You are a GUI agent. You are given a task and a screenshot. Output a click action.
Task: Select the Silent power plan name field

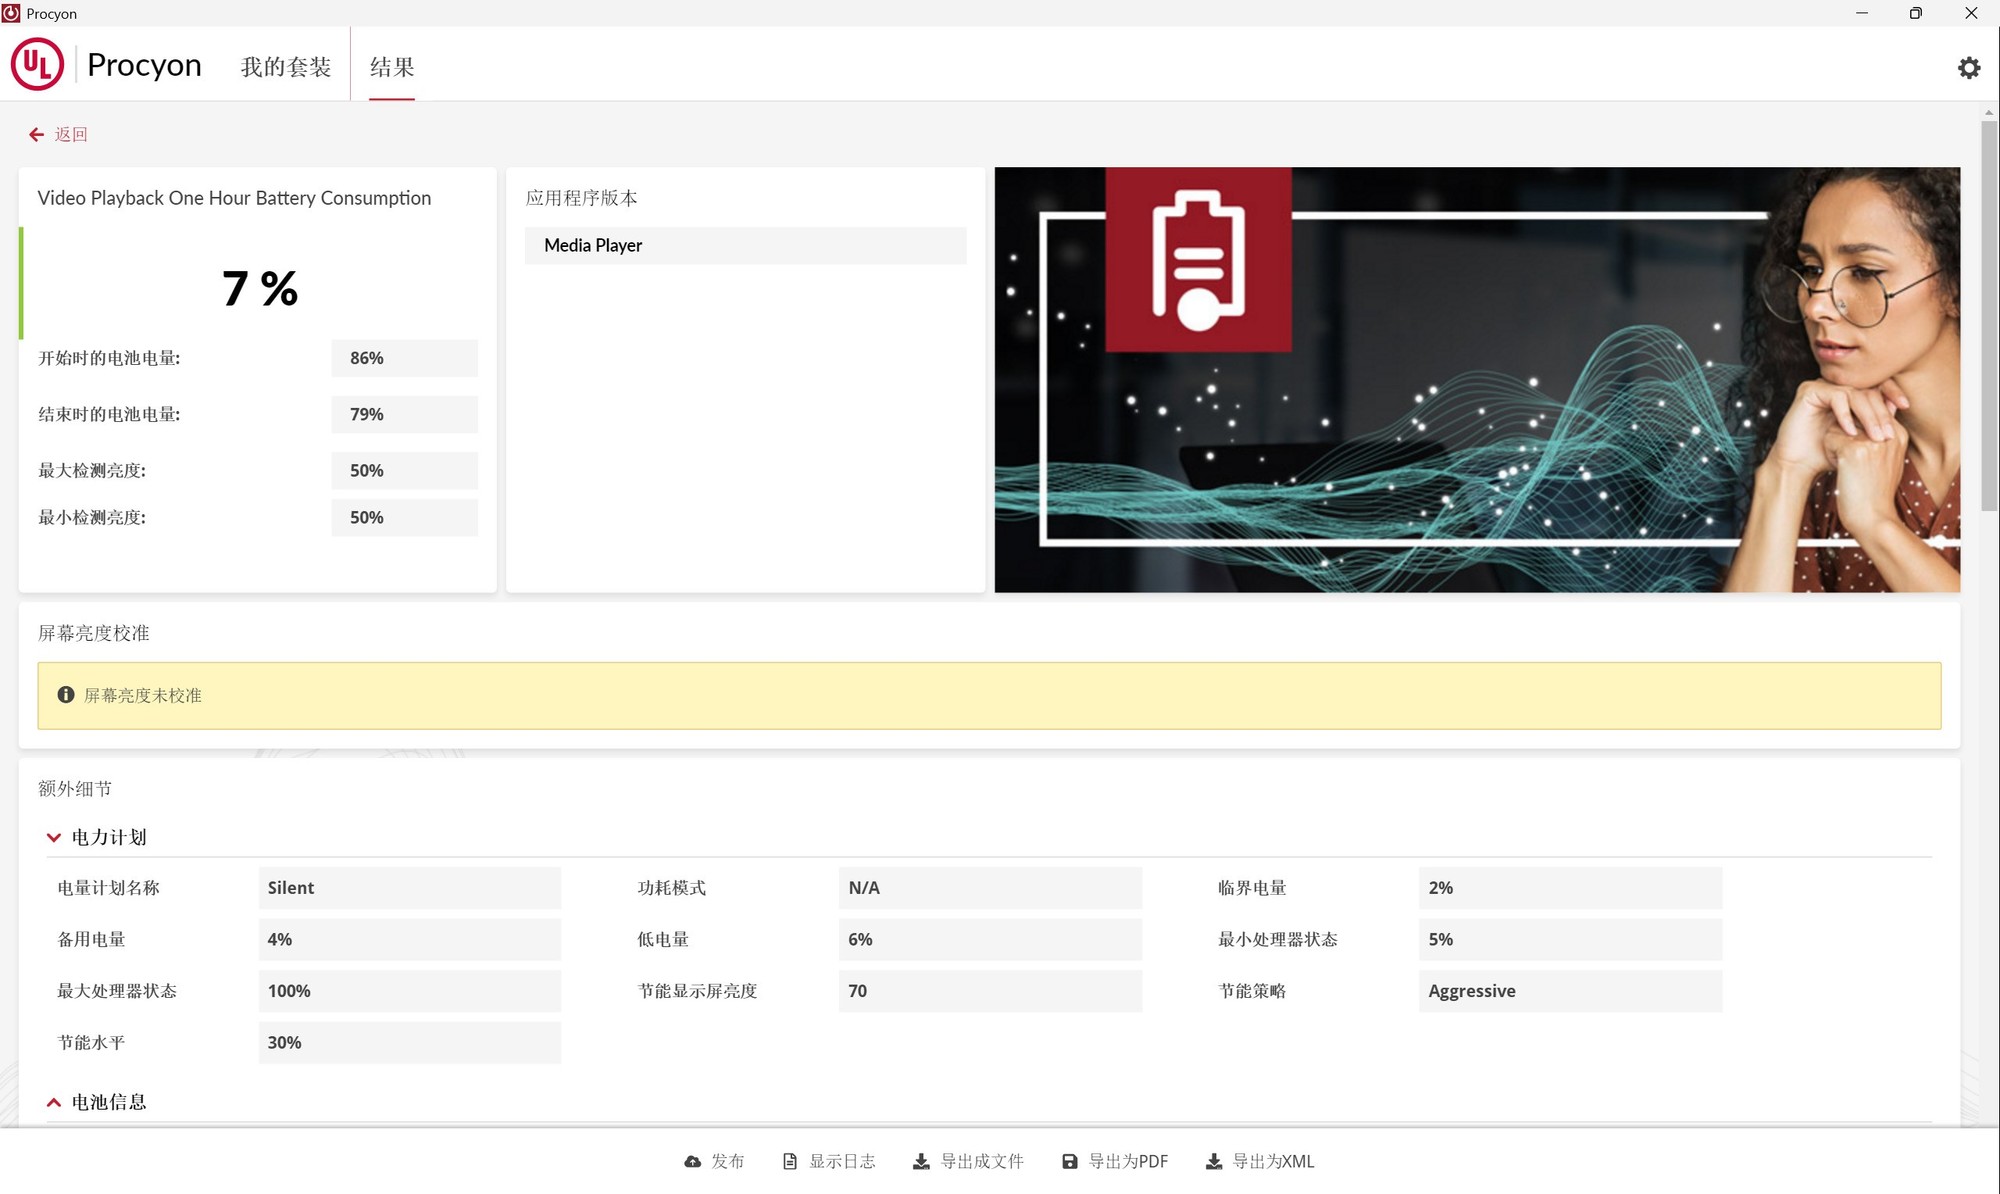coord(409,887)
